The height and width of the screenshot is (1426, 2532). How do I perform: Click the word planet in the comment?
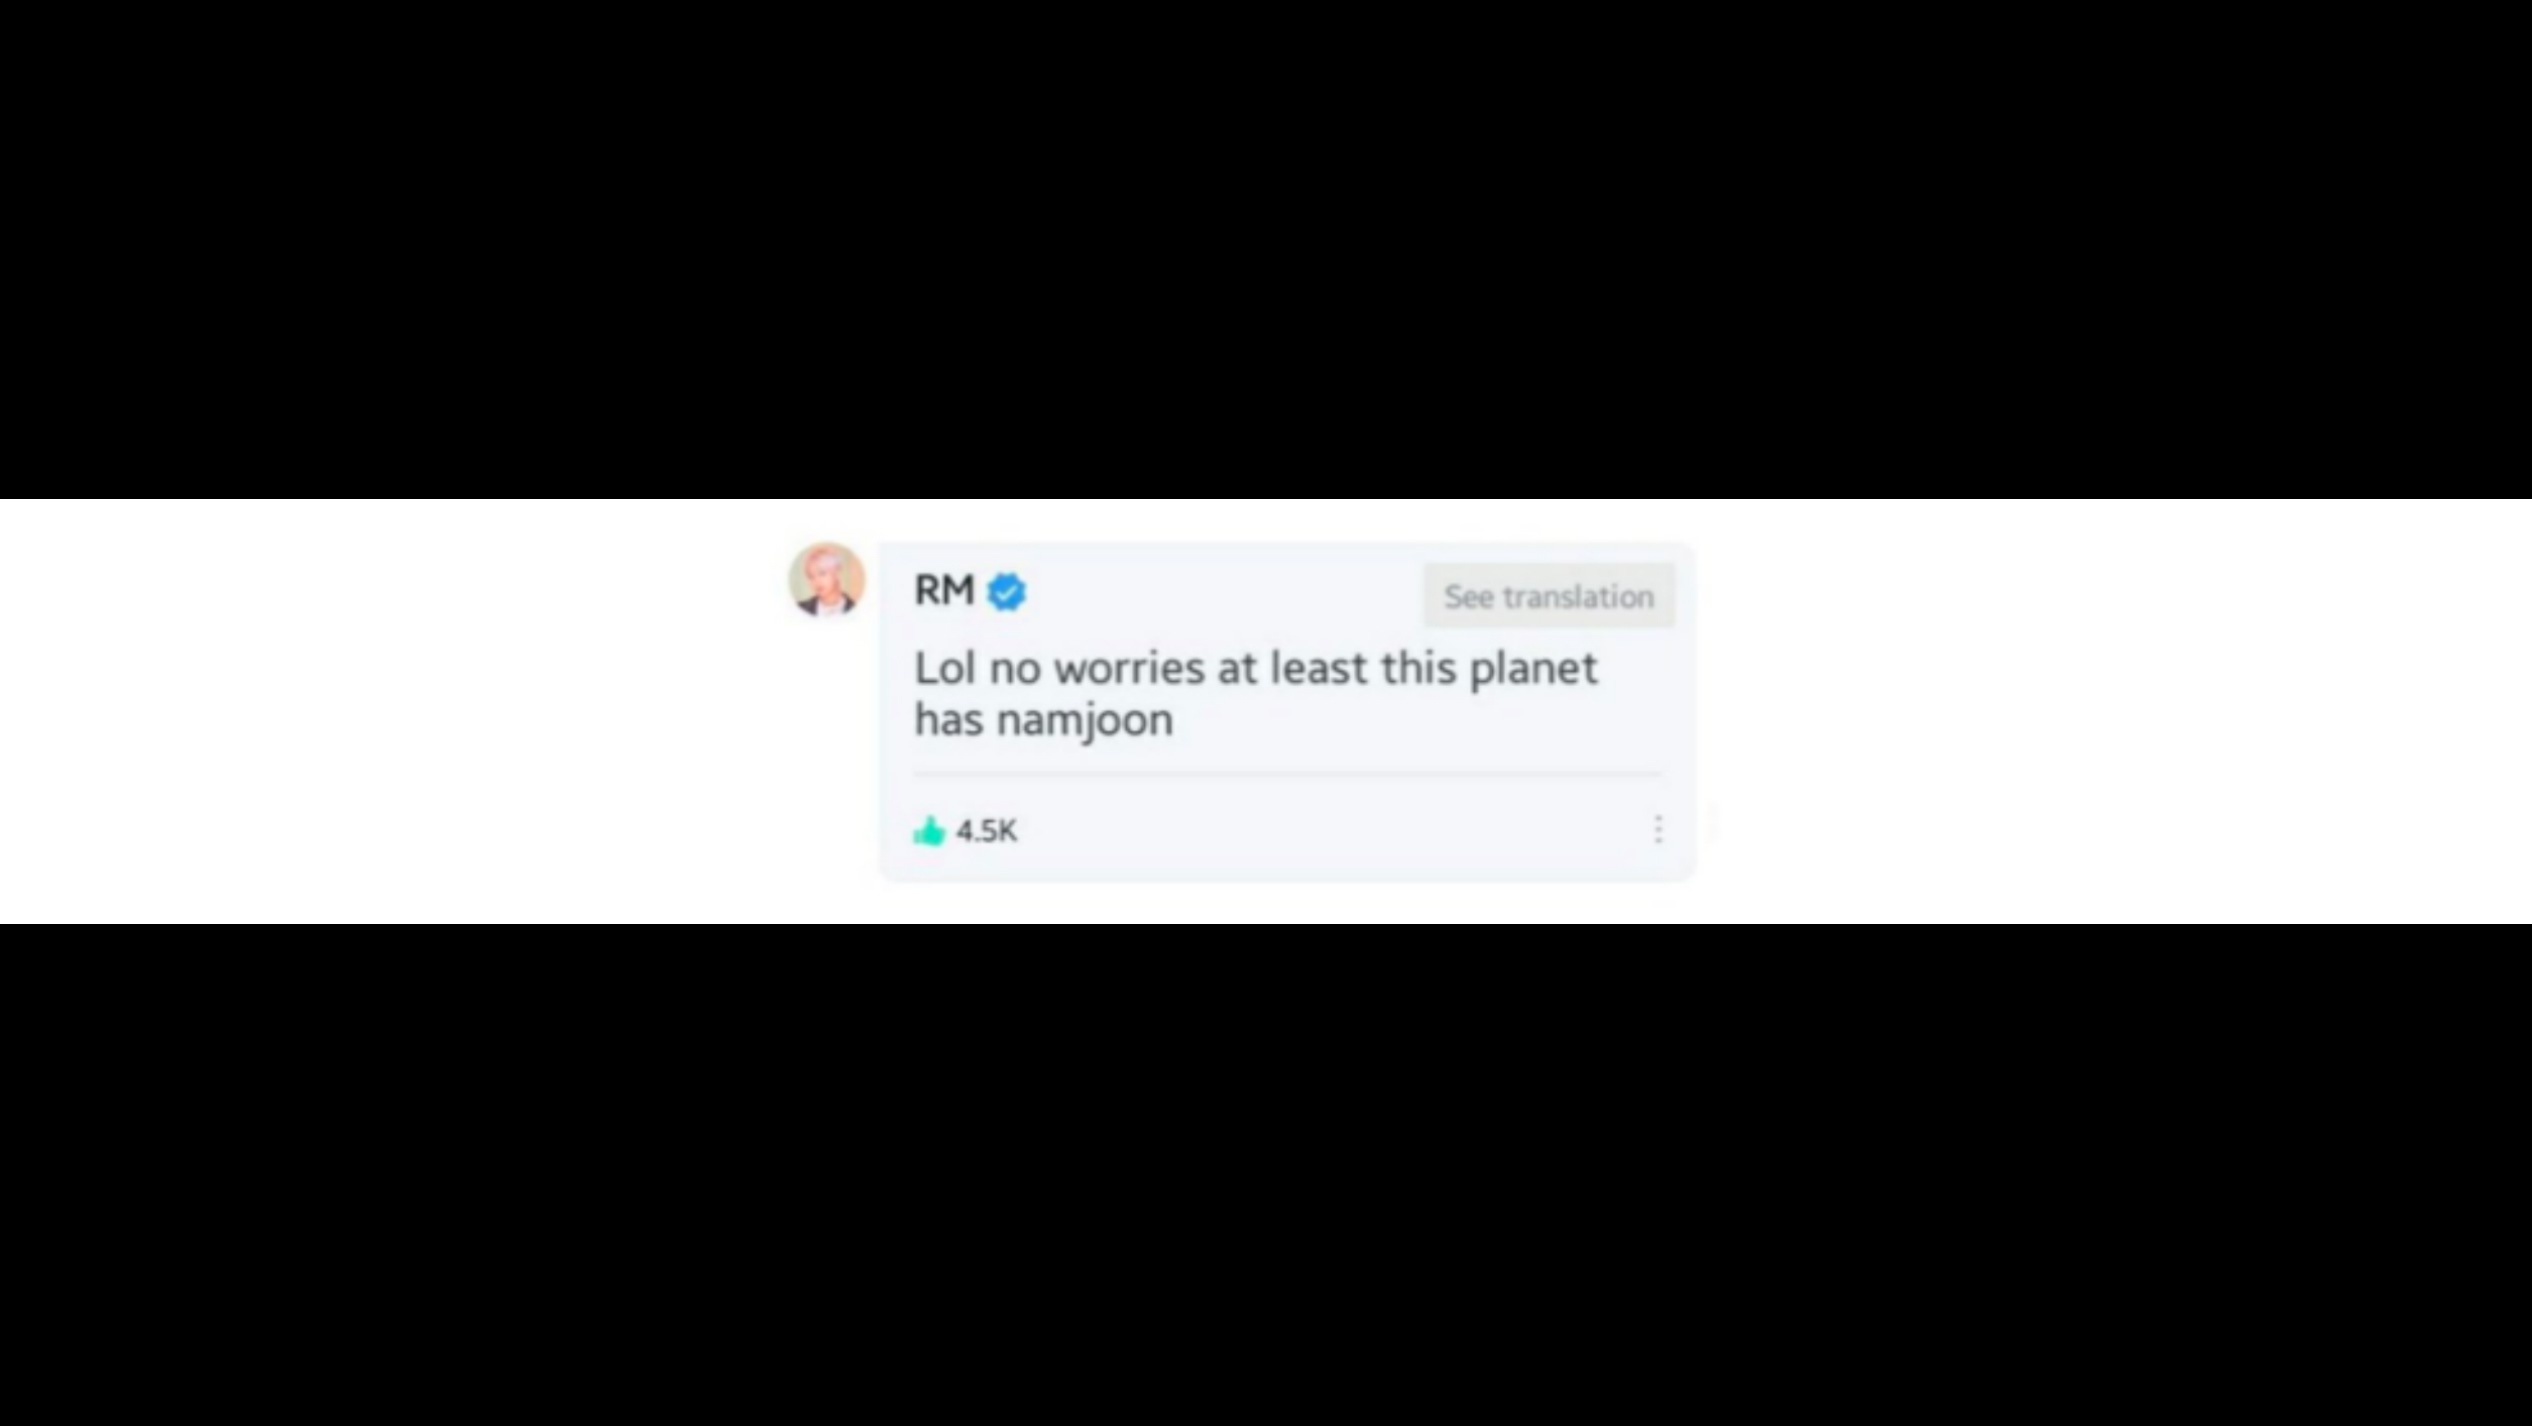point(1534,670)
